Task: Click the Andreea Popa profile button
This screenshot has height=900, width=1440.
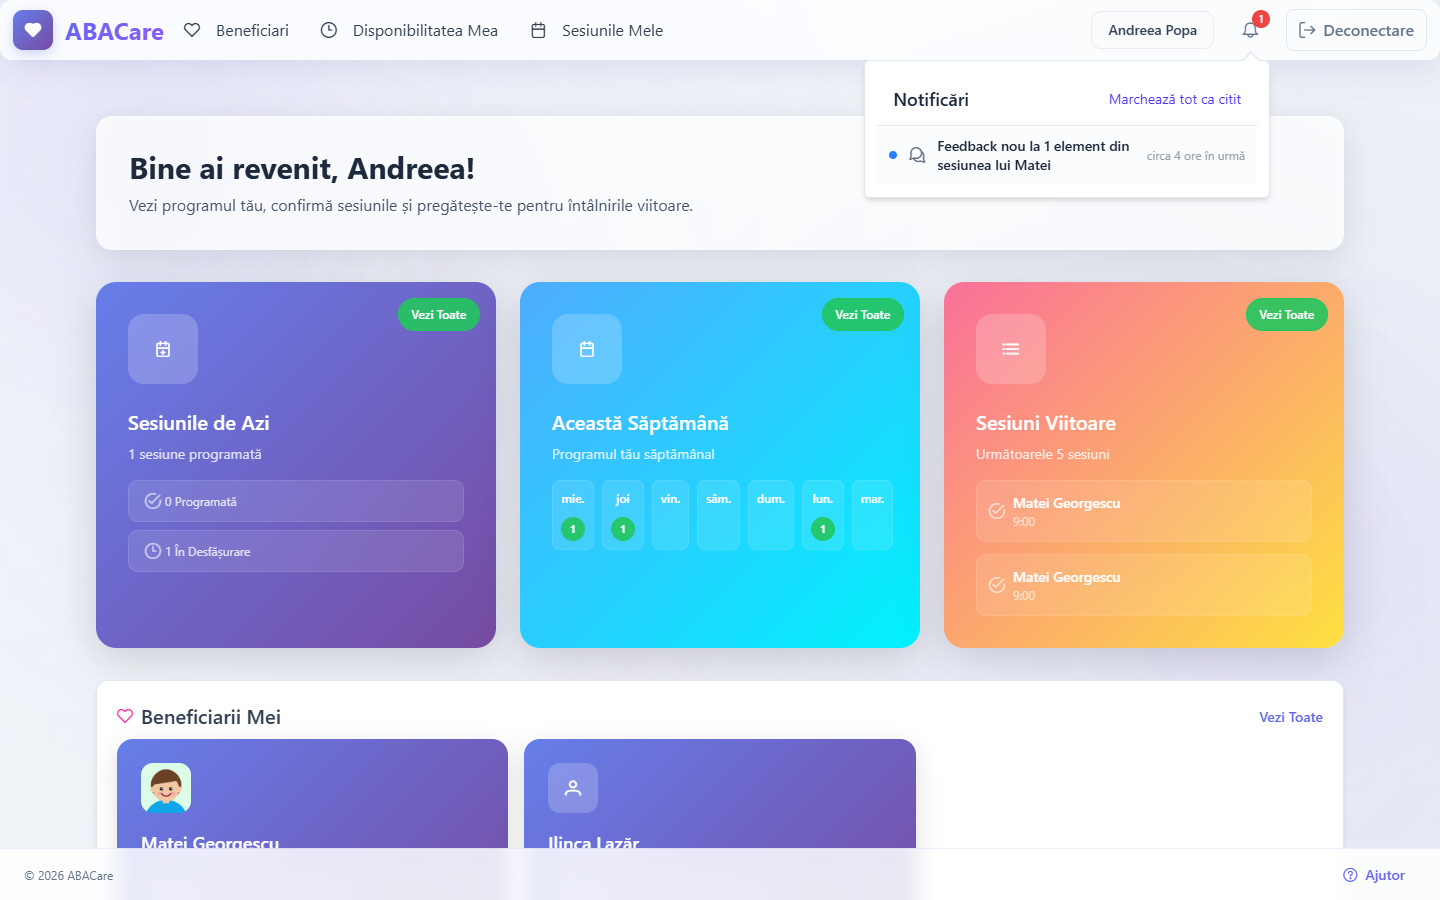Action: [x=1152, y=30]
